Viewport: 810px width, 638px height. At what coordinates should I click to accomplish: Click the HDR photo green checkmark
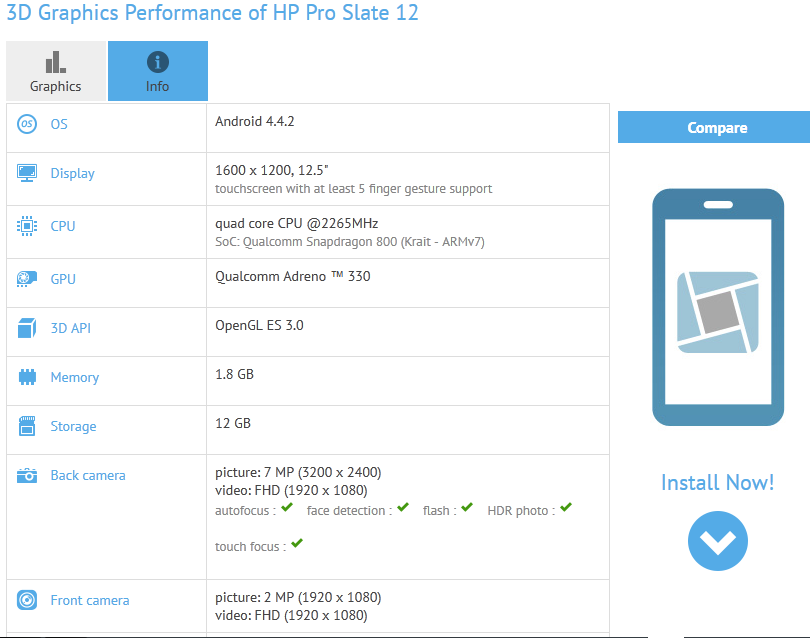tap(566, 507)
